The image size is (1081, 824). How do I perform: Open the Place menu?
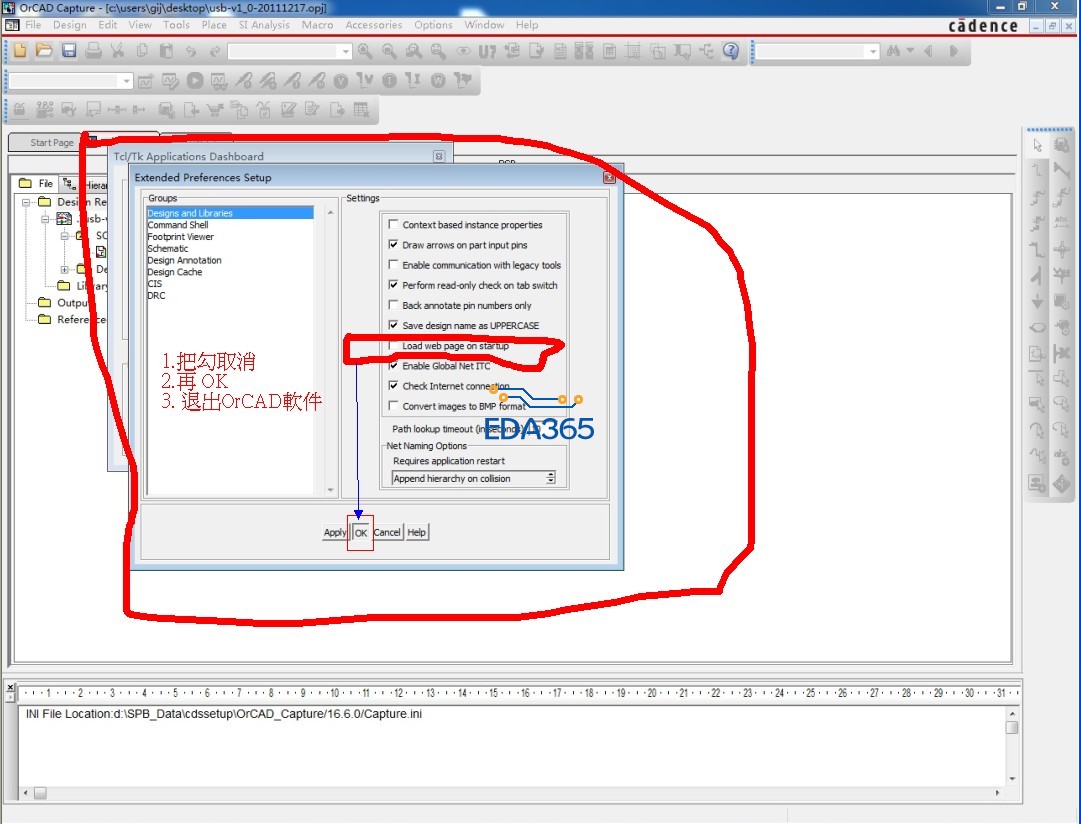pos(214,25)
